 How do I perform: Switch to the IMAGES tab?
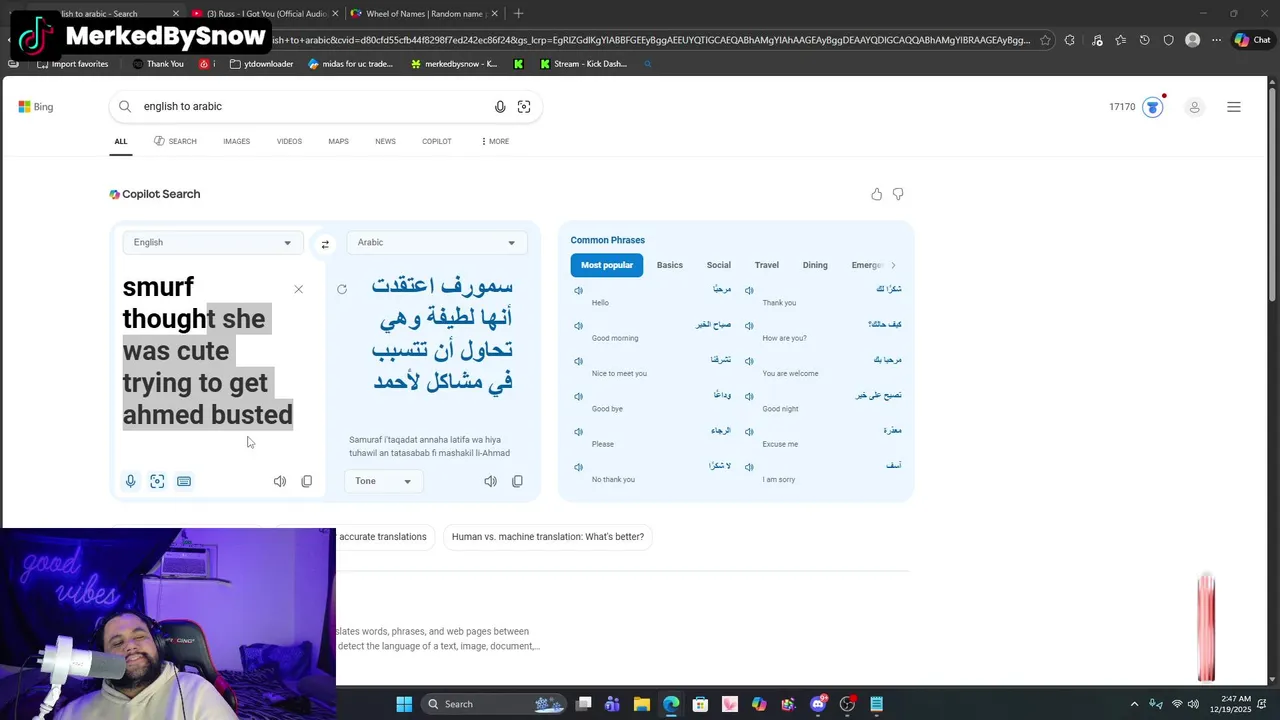tap(237, 141)
